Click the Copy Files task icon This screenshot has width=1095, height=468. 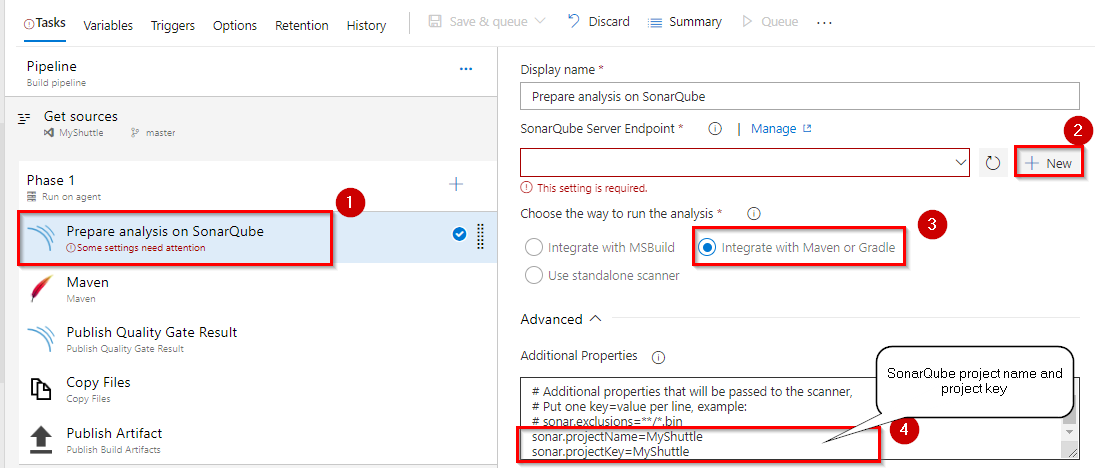coord(42,389)
